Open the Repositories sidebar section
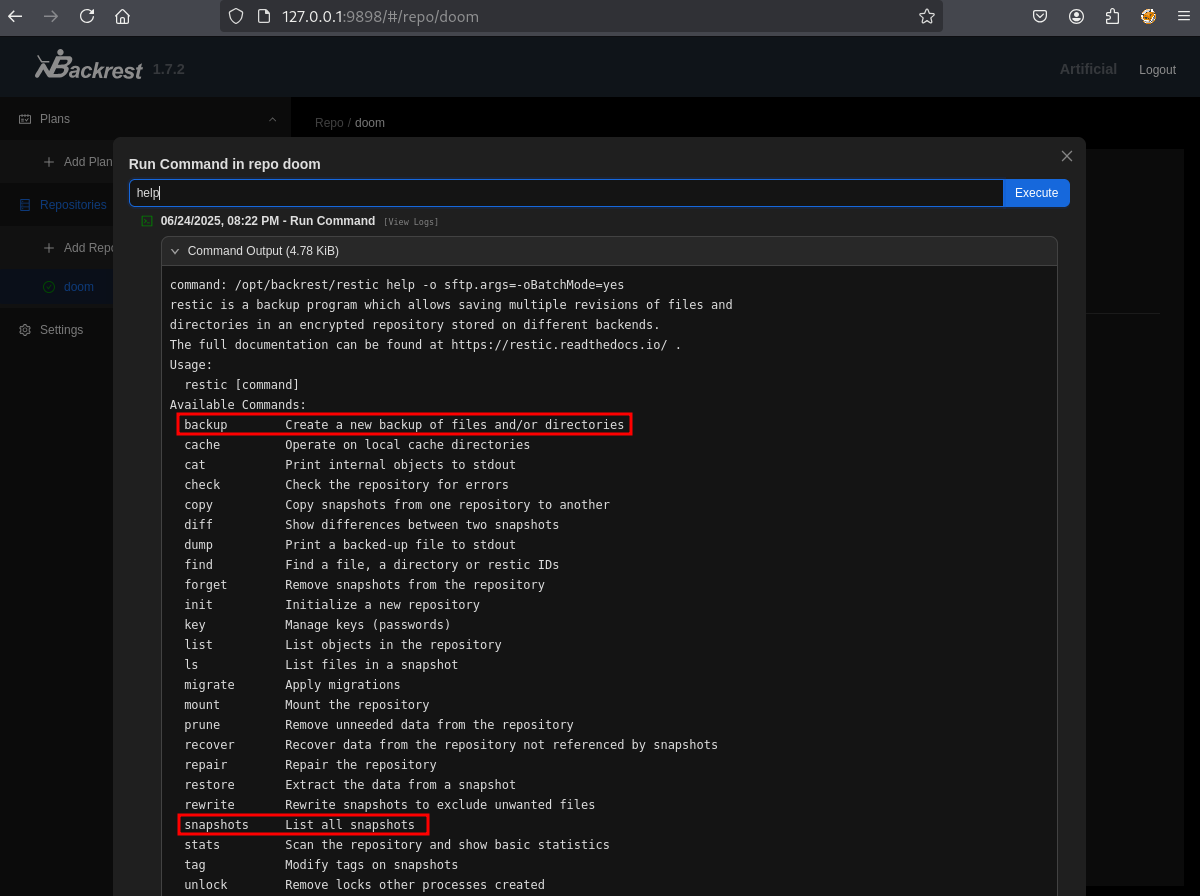The height and width of the screenshot is (896, 1200). click(x=72, y=205)
